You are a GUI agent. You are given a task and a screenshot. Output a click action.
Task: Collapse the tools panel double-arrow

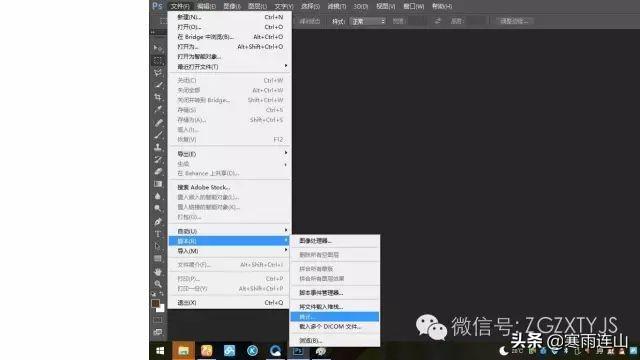pos(153,32)
